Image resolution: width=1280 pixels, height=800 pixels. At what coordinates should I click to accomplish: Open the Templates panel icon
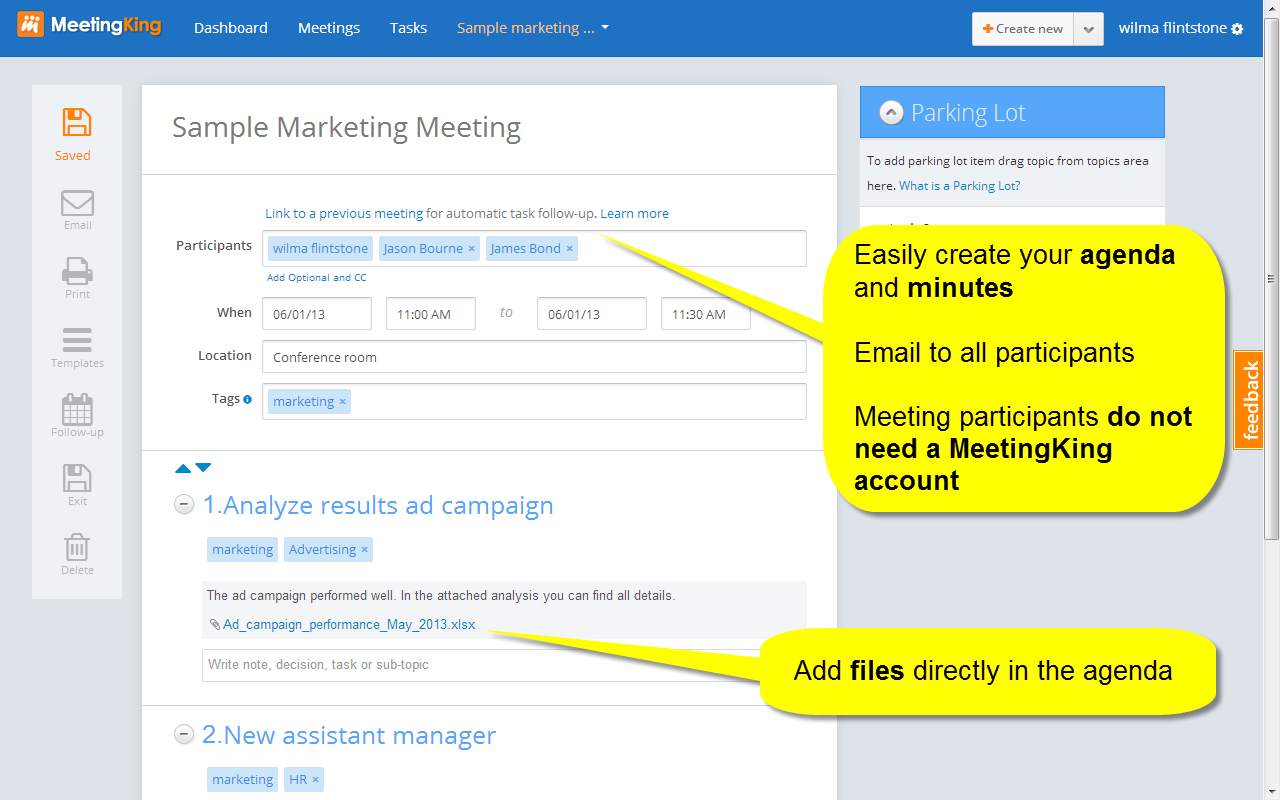77,340
